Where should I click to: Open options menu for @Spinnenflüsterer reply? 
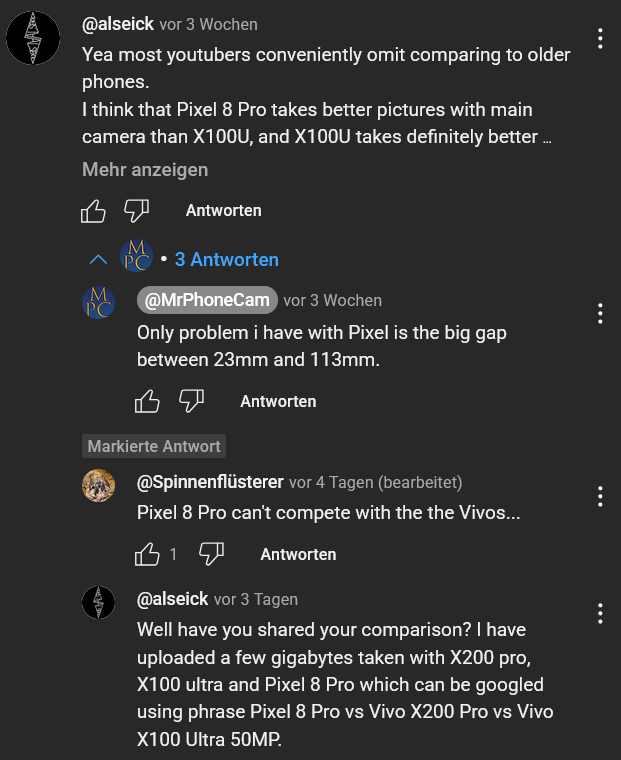pos(600,496)
